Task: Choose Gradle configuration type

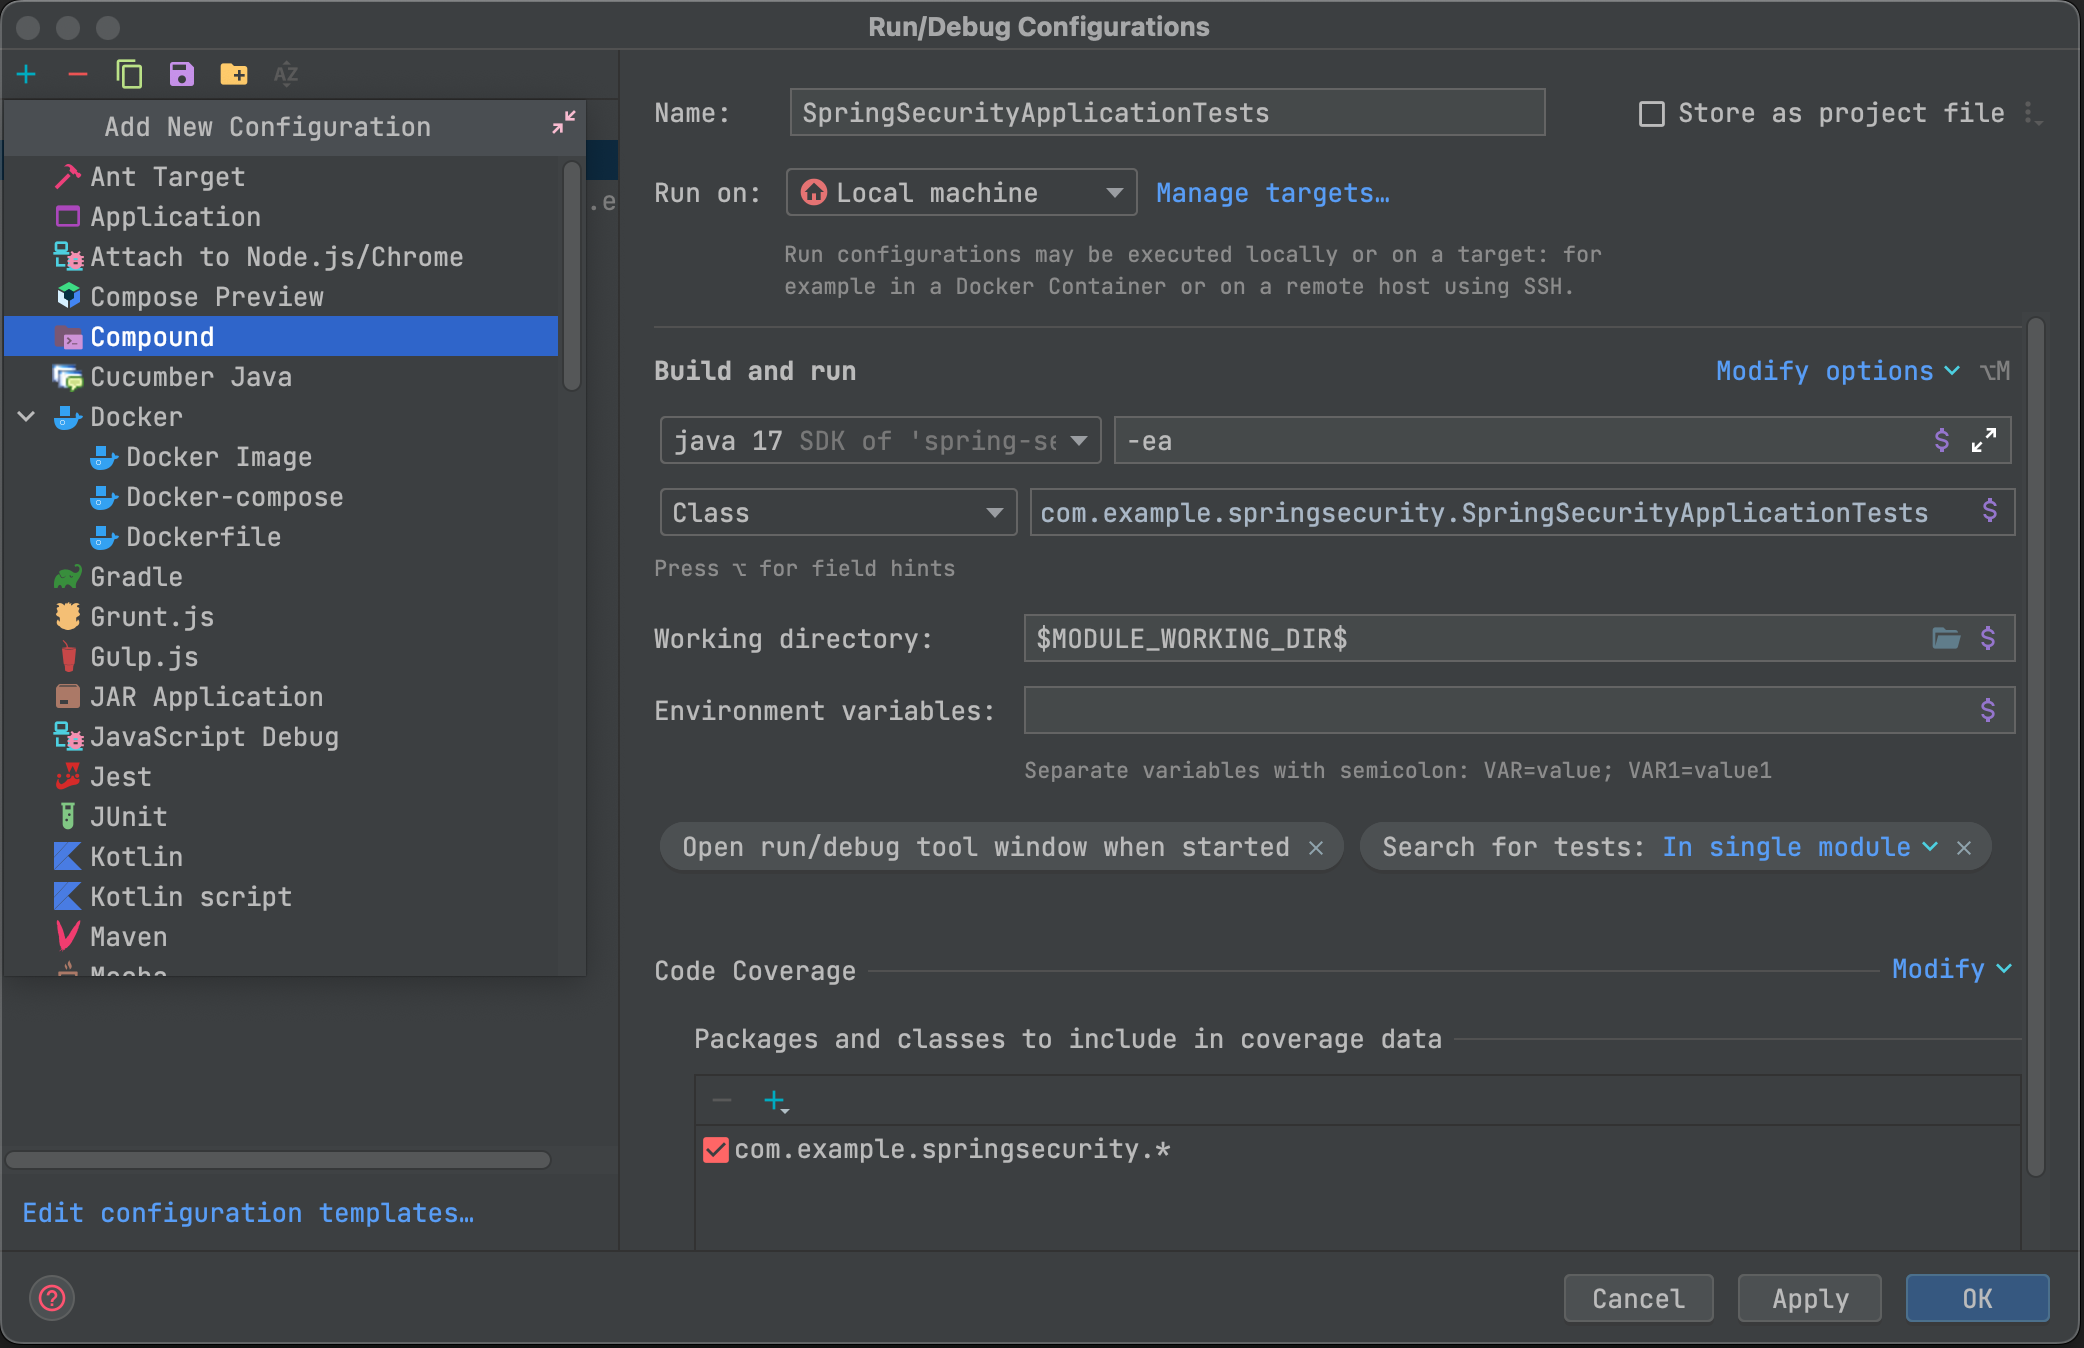Action: [136, 577]
